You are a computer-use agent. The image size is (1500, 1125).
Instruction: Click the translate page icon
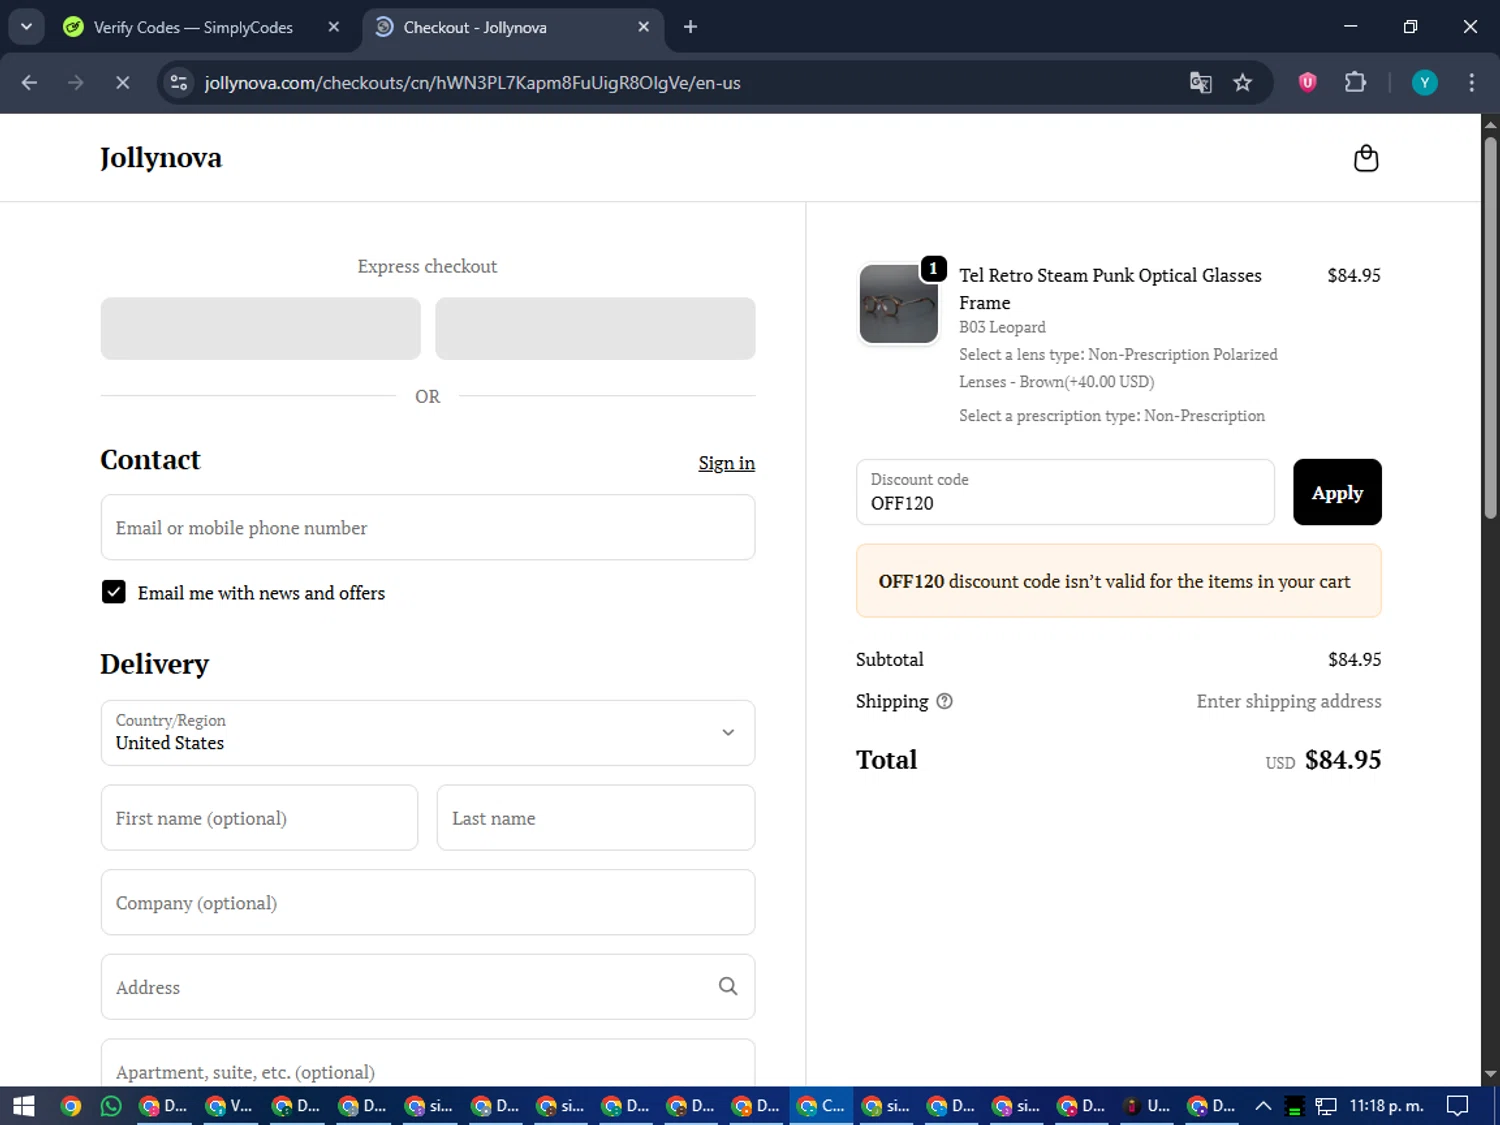pos(1200,83)
